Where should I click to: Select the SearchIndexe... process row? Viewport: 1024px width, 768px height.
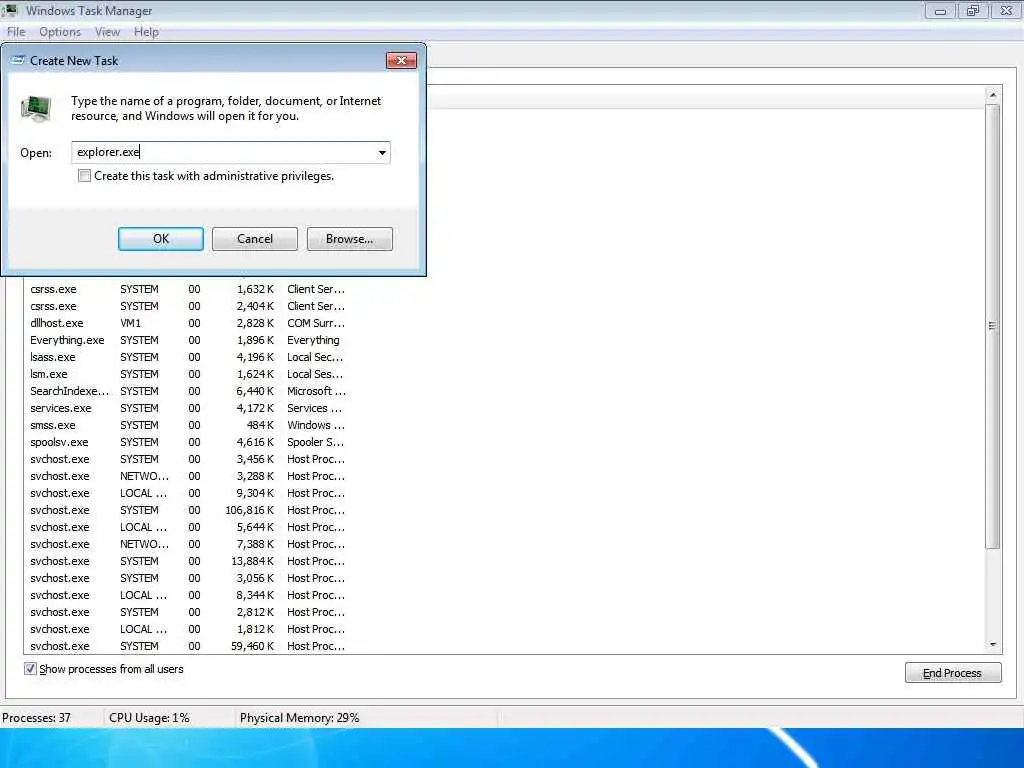(187, 391)
